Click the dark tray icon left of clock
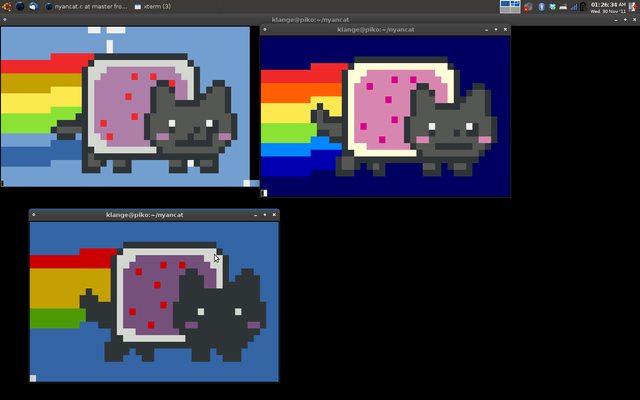 click(x=584, y=7)
